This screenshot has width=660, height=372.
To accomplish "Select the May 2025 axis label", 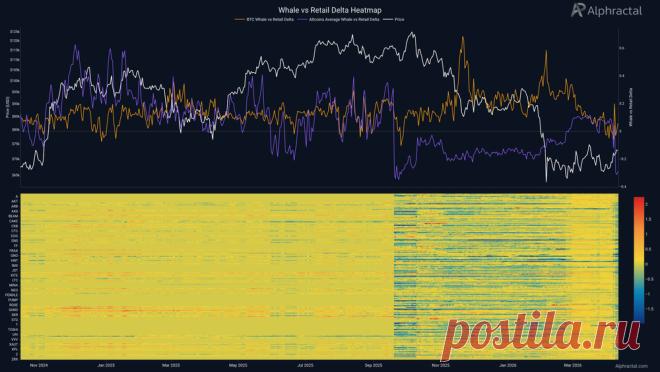I will (x=238, y=365).
